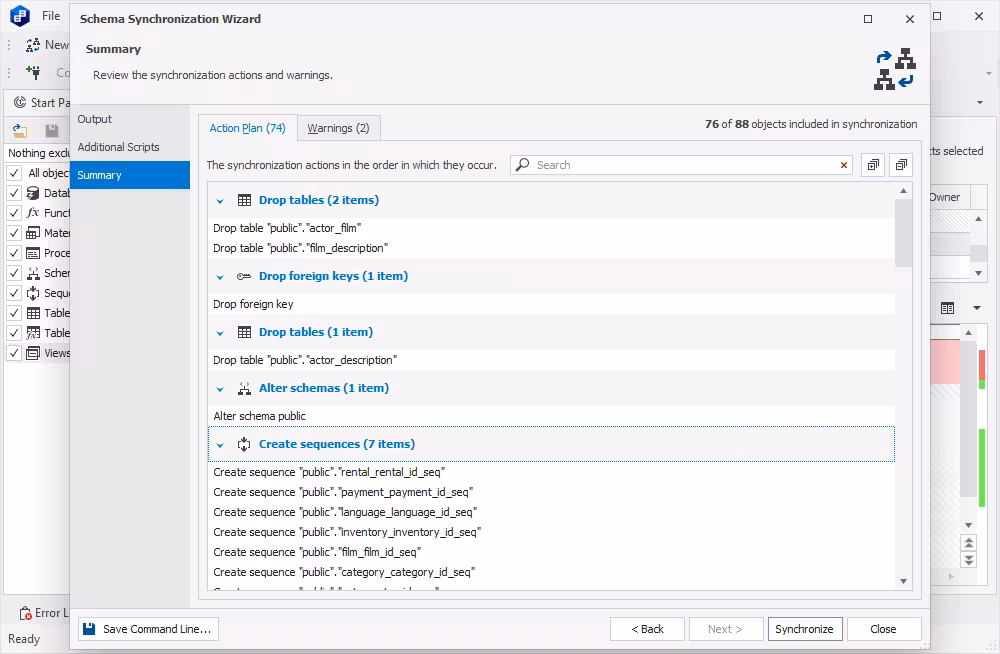Toggle the Sequences checkbox
This screenshot has width=1000, height=654.
(x=14, y=293)
